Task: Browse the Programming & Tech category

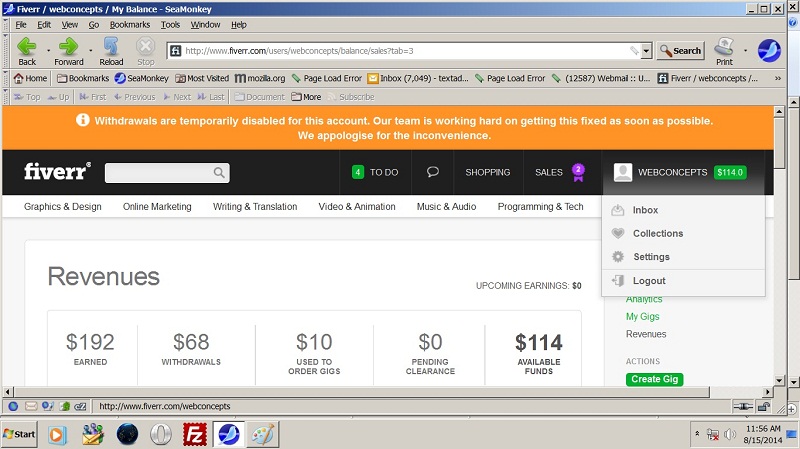Action: (x=540, y=207)
